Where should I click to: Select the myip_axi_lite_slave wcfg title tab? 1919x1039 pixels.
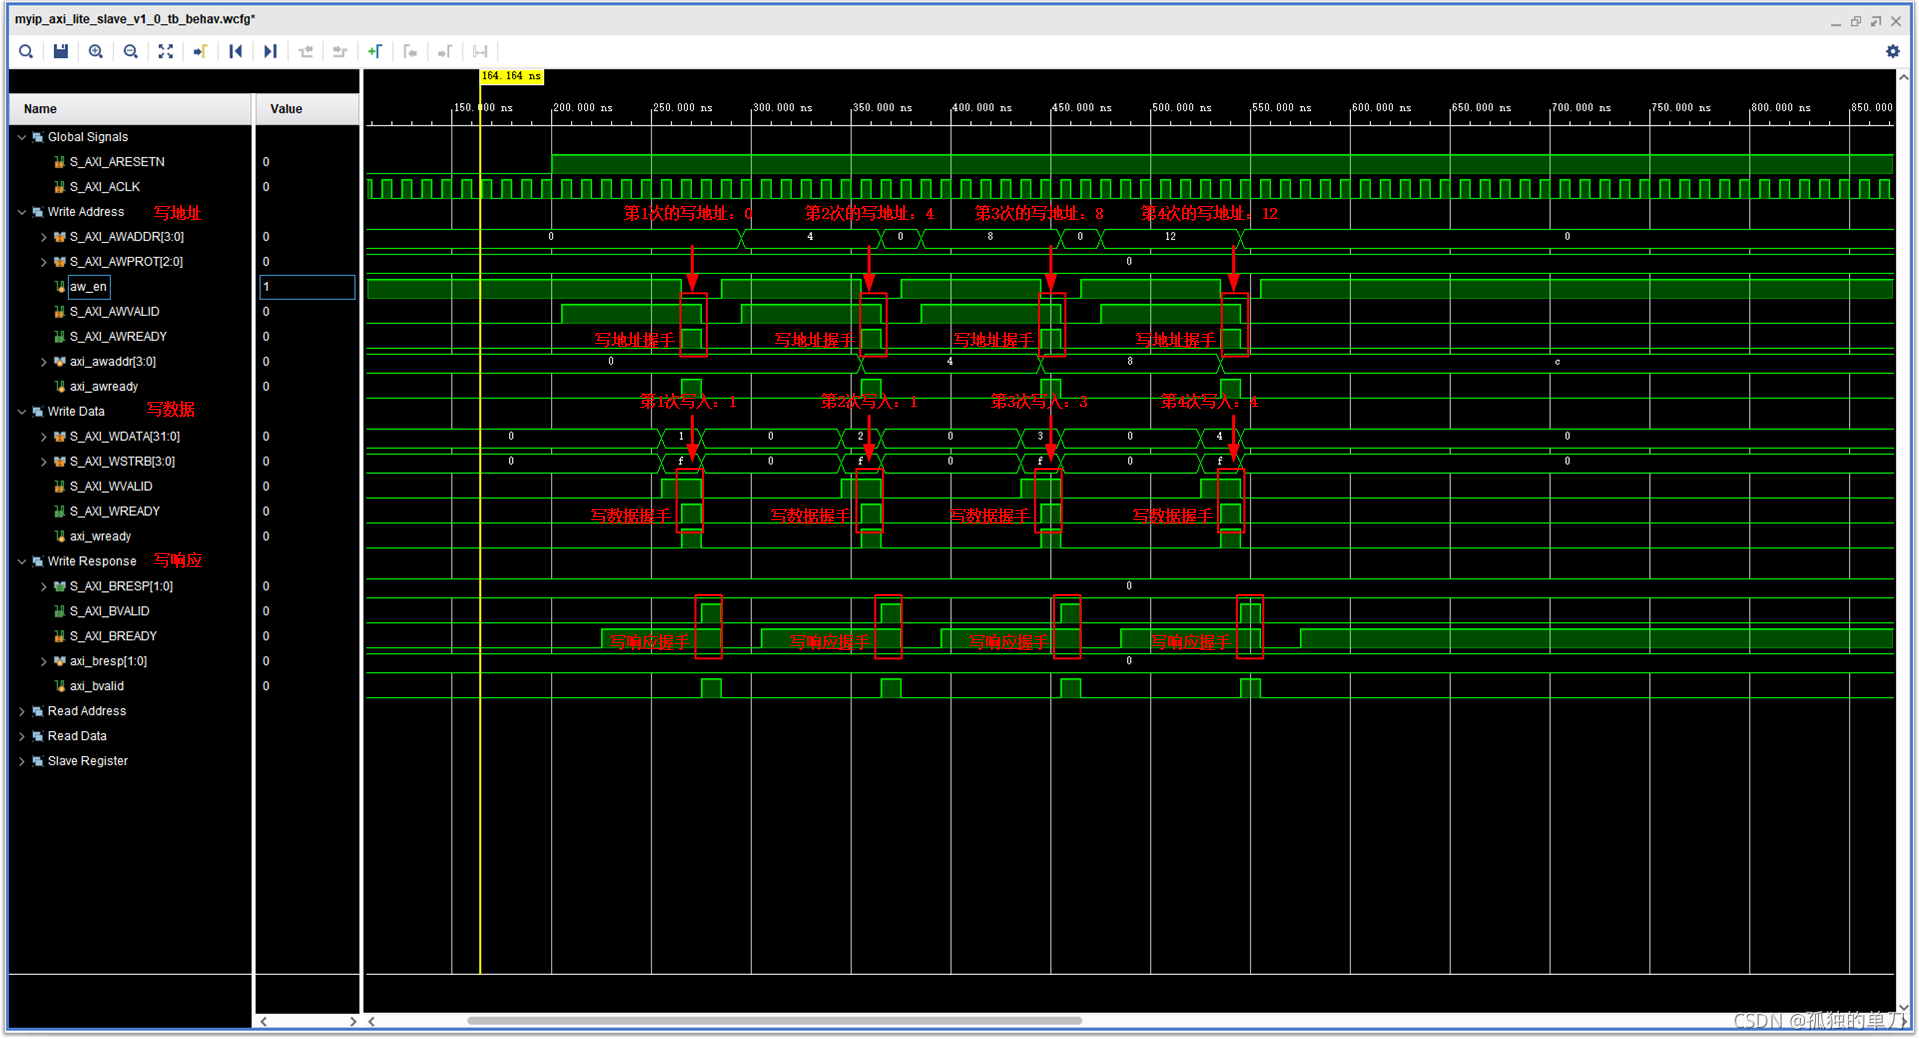[135, 19]
